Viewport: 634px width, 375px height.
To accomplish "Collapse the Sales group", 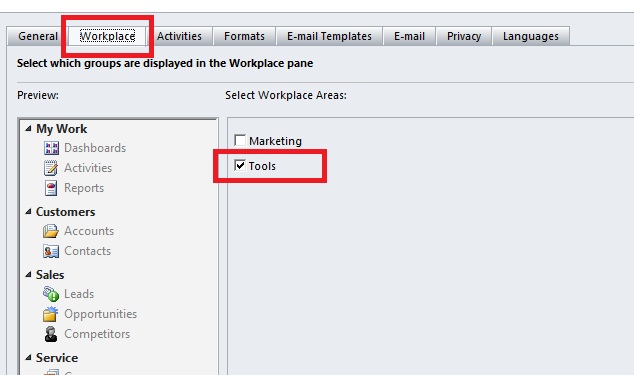I will [x=28, y=275].
